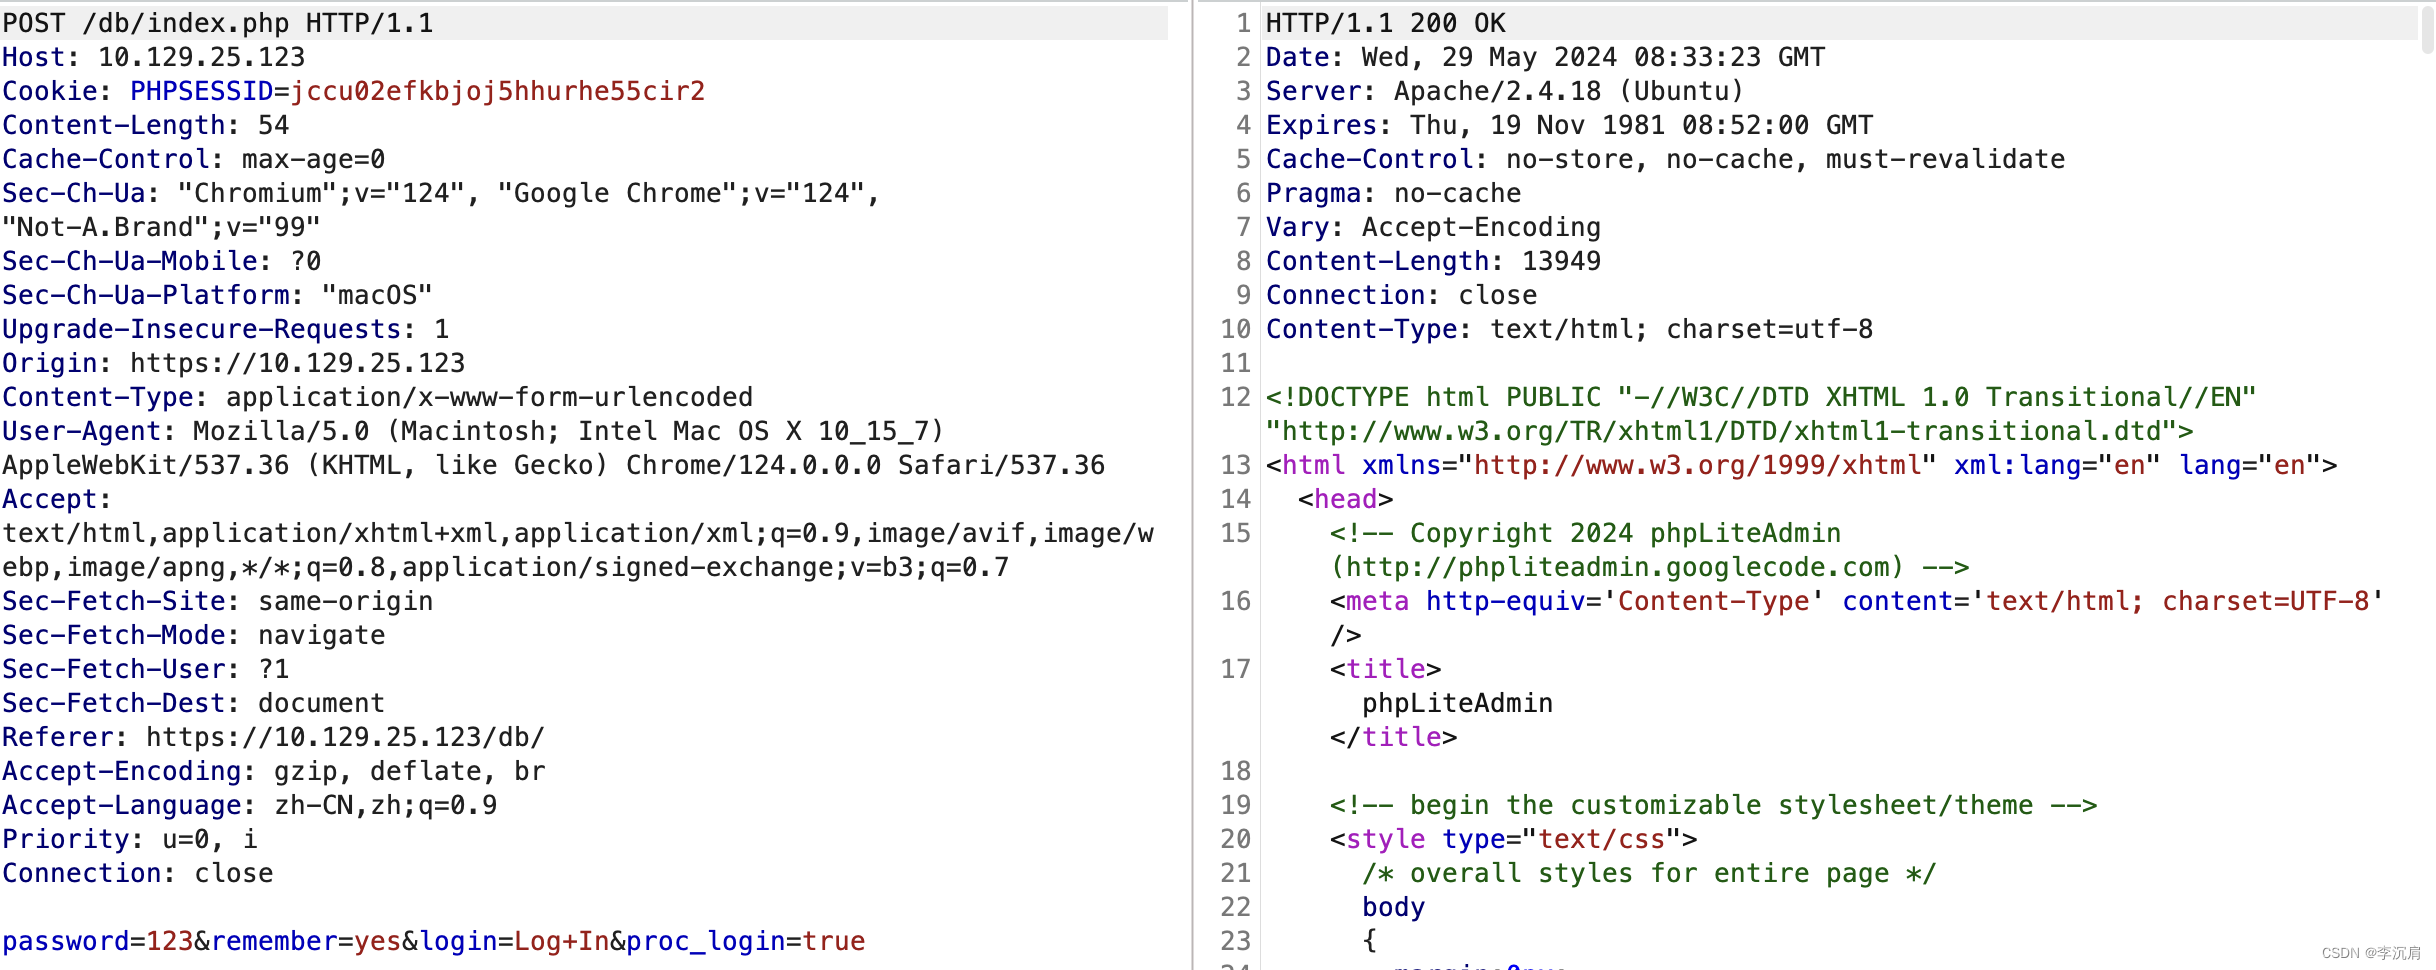Click the html xmlns opening tag line
Screen dimensions: 2436x970
1802,465
